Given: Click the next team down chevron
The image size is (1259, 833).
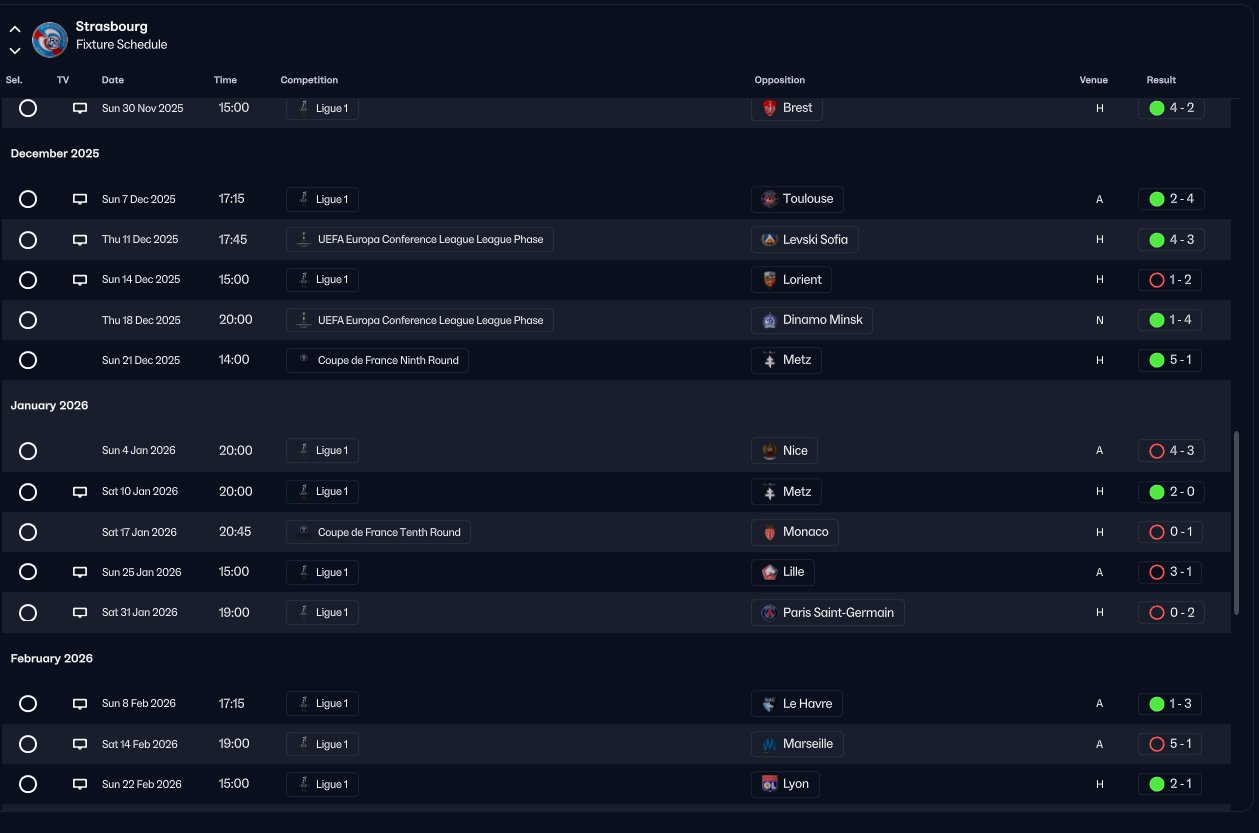Looking at the screenshot, I should (x=15, y=50).
